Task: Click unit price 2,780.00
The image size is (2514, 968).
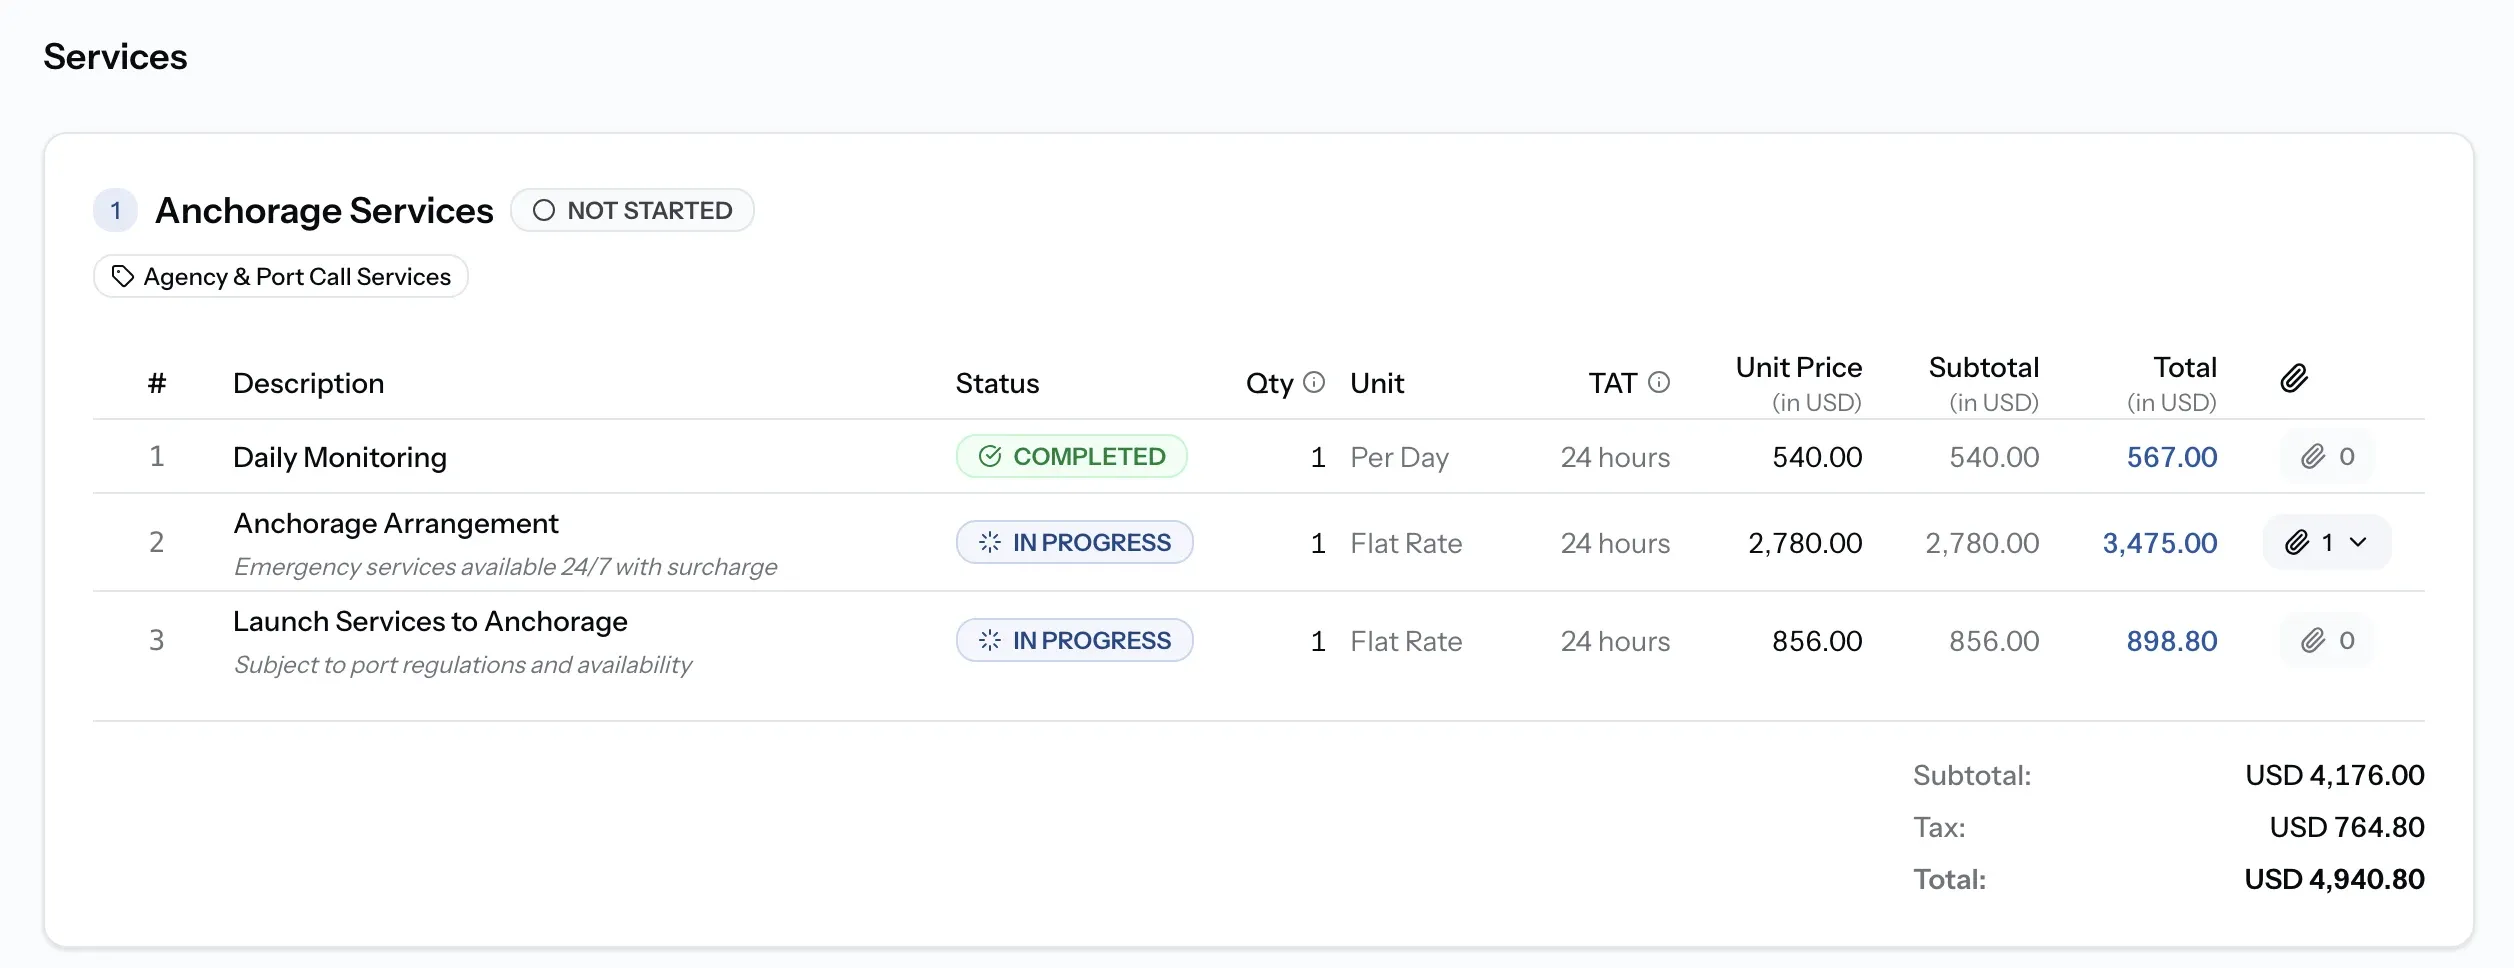Action: click(1805, 543)
